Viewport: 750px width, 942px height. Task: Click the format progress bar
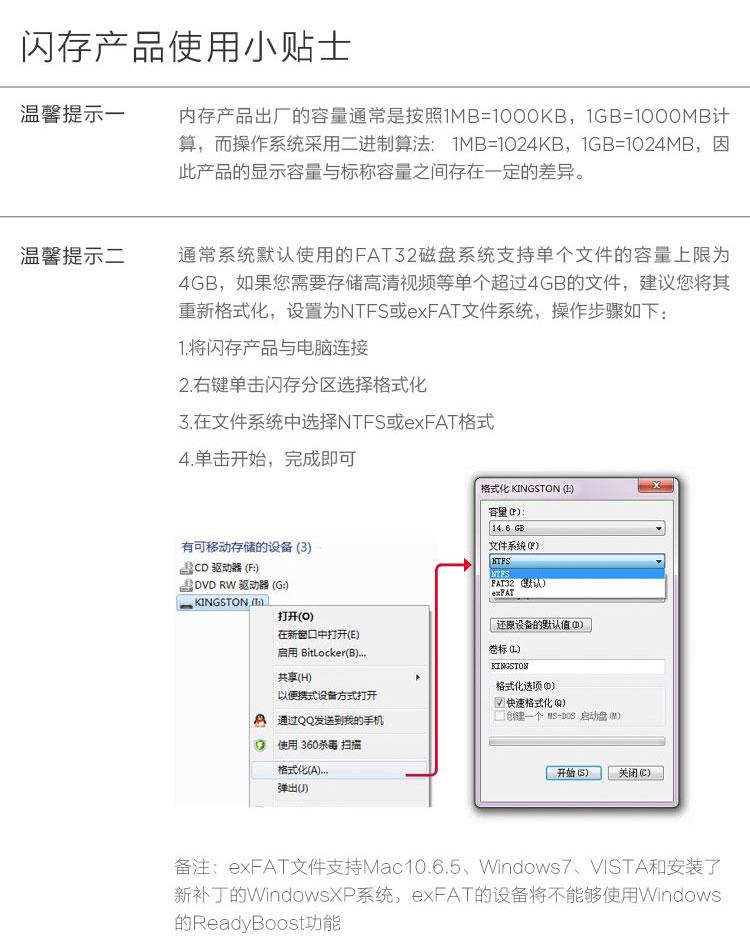577,741
